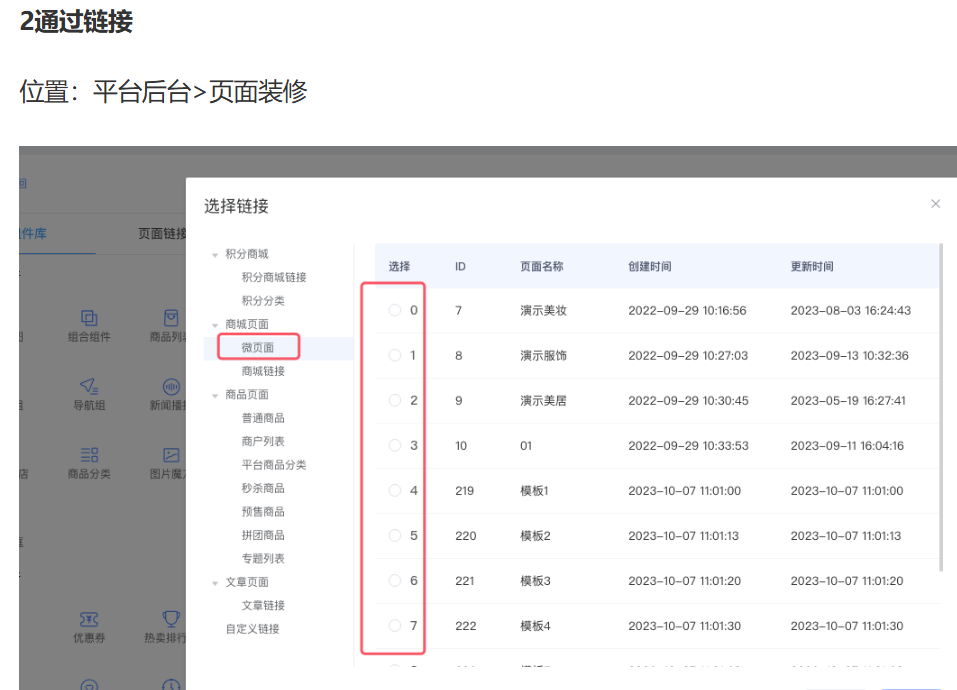Select 商户列表 in the tree
Viewport: 957px width, 690px height.
pos(263,441)
